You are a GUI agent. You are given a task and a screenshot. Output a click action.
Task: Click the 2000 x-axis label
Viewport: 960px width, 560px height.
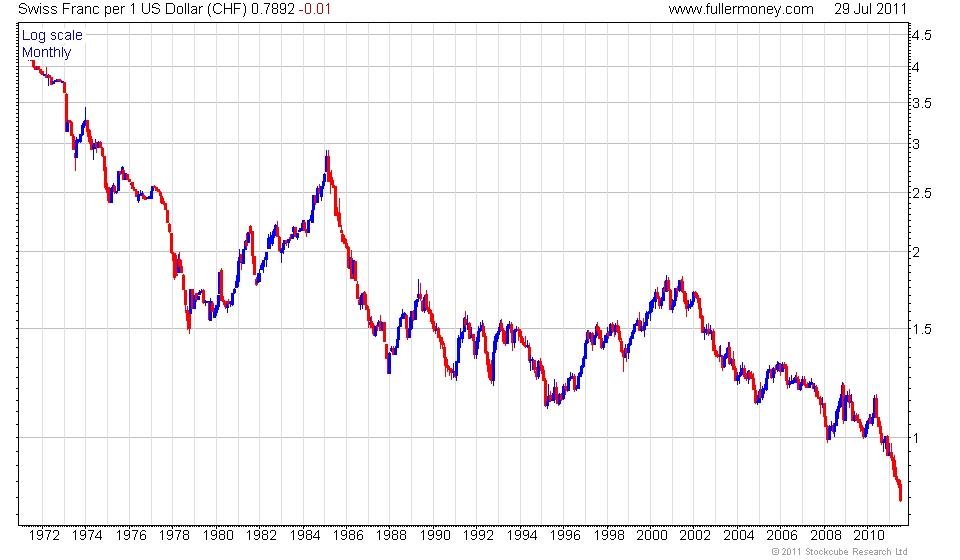coord(652,535)
